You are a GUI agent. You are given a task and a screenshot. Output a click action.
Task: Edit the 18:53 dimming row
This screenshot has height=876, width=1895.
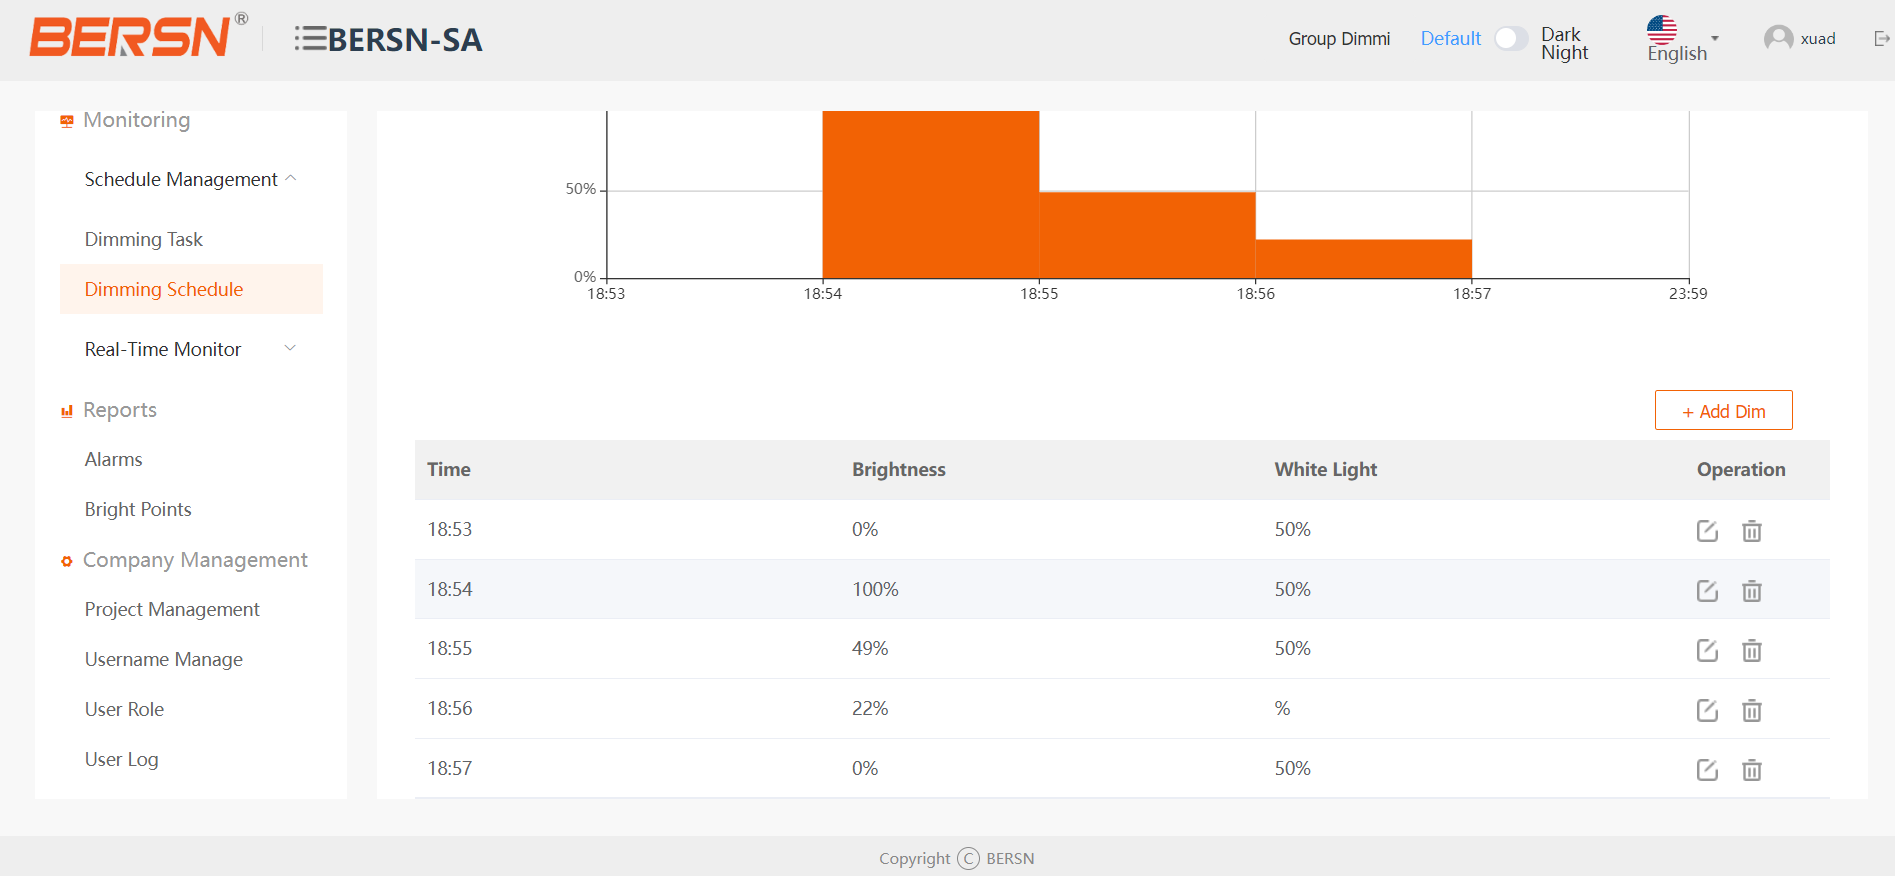(1707, 531)
